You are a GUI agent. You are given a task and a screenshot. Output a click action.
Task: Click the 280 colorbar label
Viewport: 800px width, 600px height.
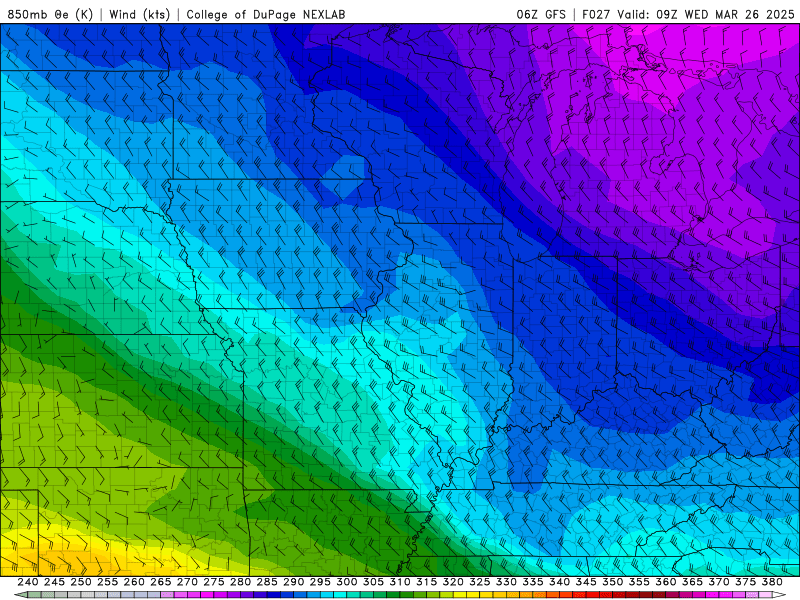click(240, 582)
